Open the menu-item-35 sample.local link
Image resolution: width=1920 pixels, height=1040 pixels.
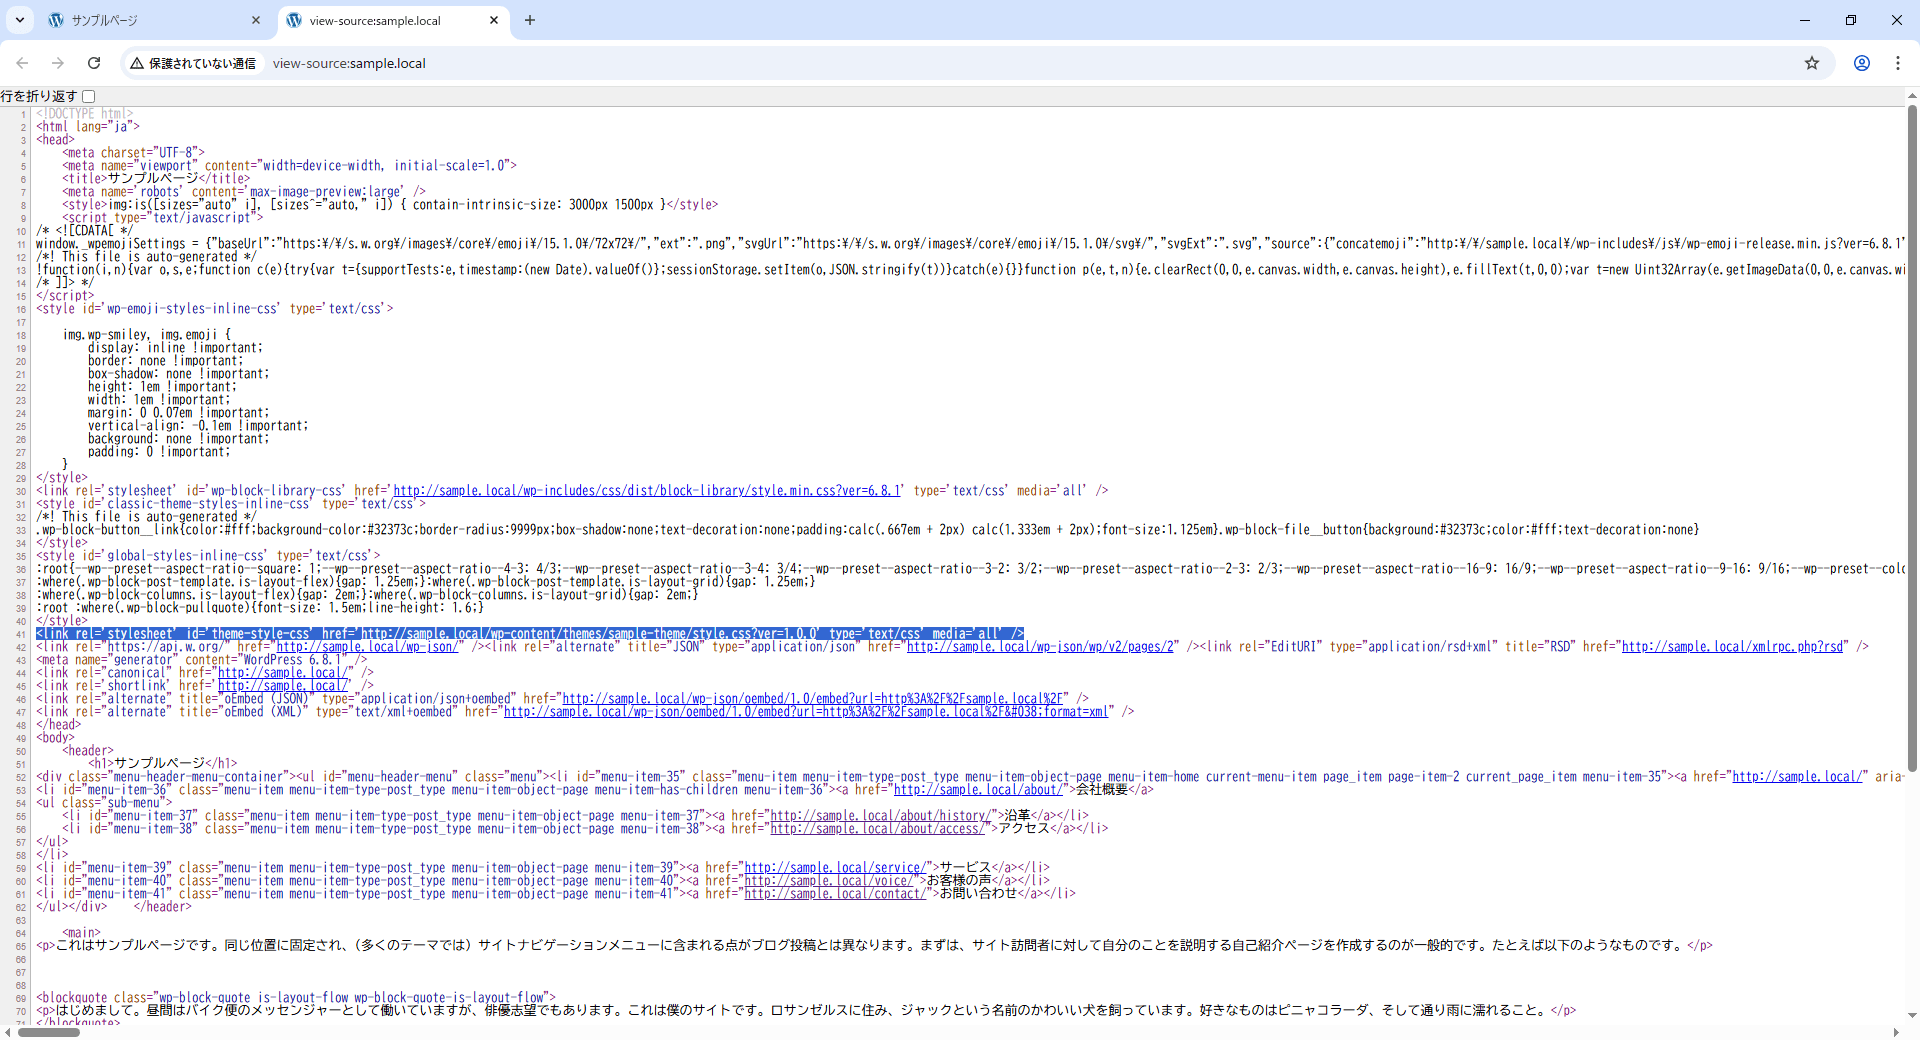(x=1797, y=777)
